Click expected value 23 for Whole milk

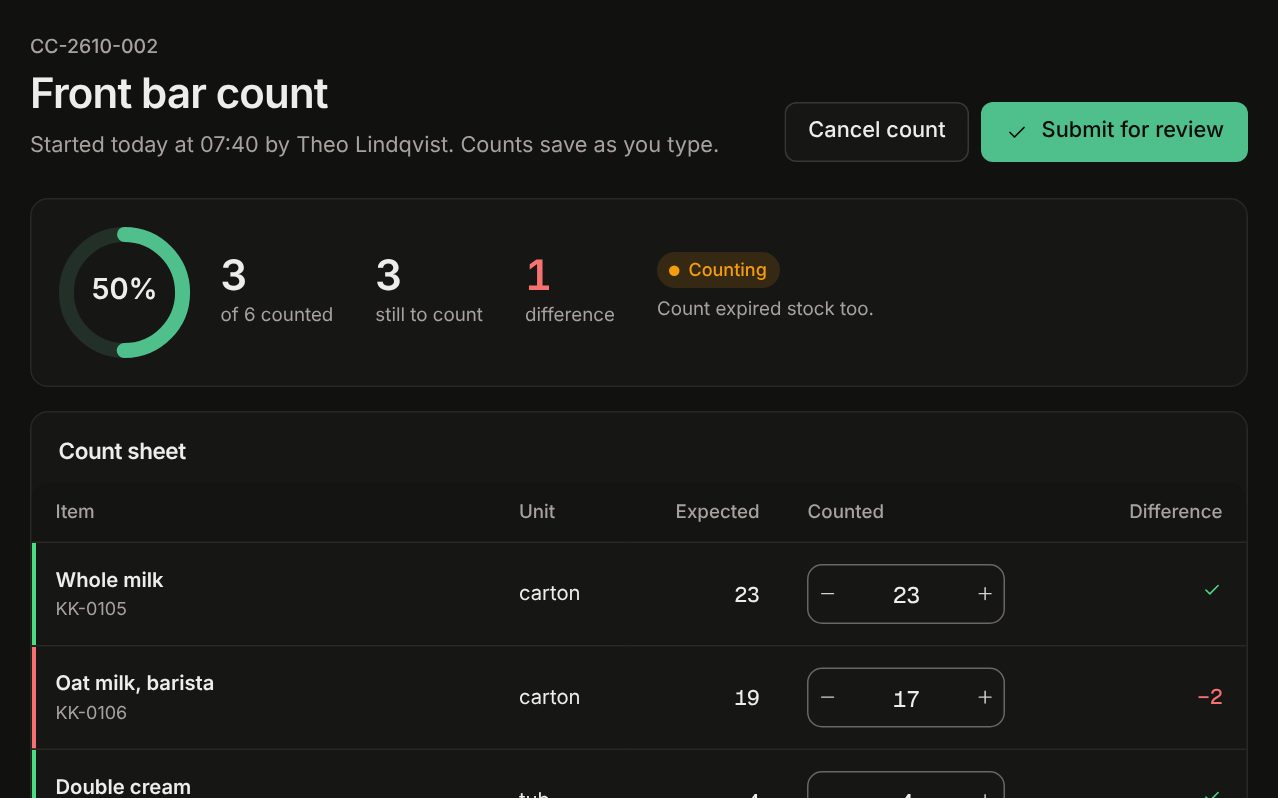pos(747,594)
